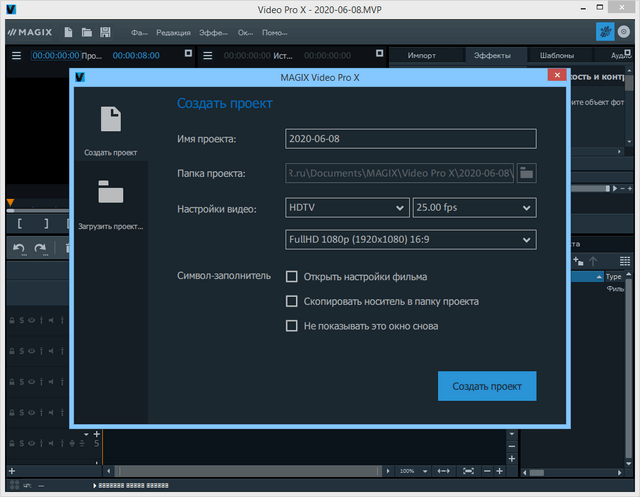Image resolution: width=640 pixels, height=497 pixels.
Task: Click the fit-to-width double arrow icon
Action: 444,471
